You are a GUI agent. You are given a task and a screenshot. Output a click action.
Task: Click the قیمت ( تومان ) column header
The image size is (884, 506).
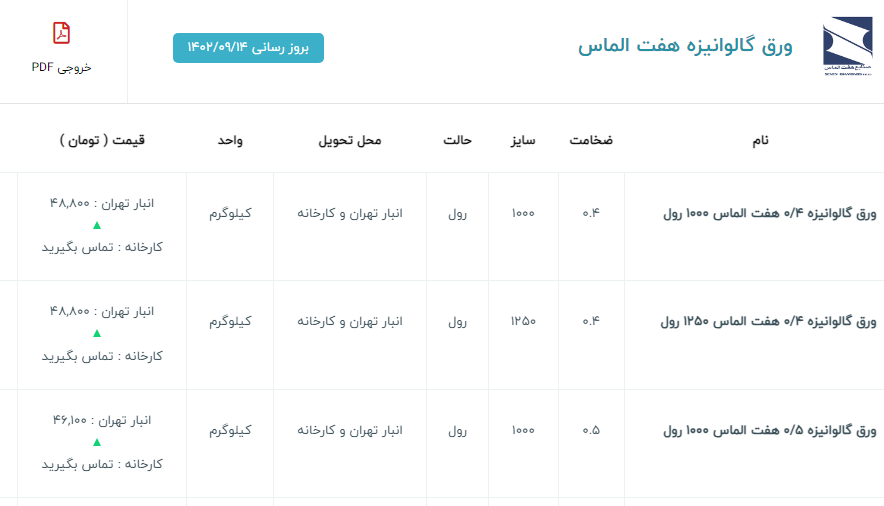[102, 140]
